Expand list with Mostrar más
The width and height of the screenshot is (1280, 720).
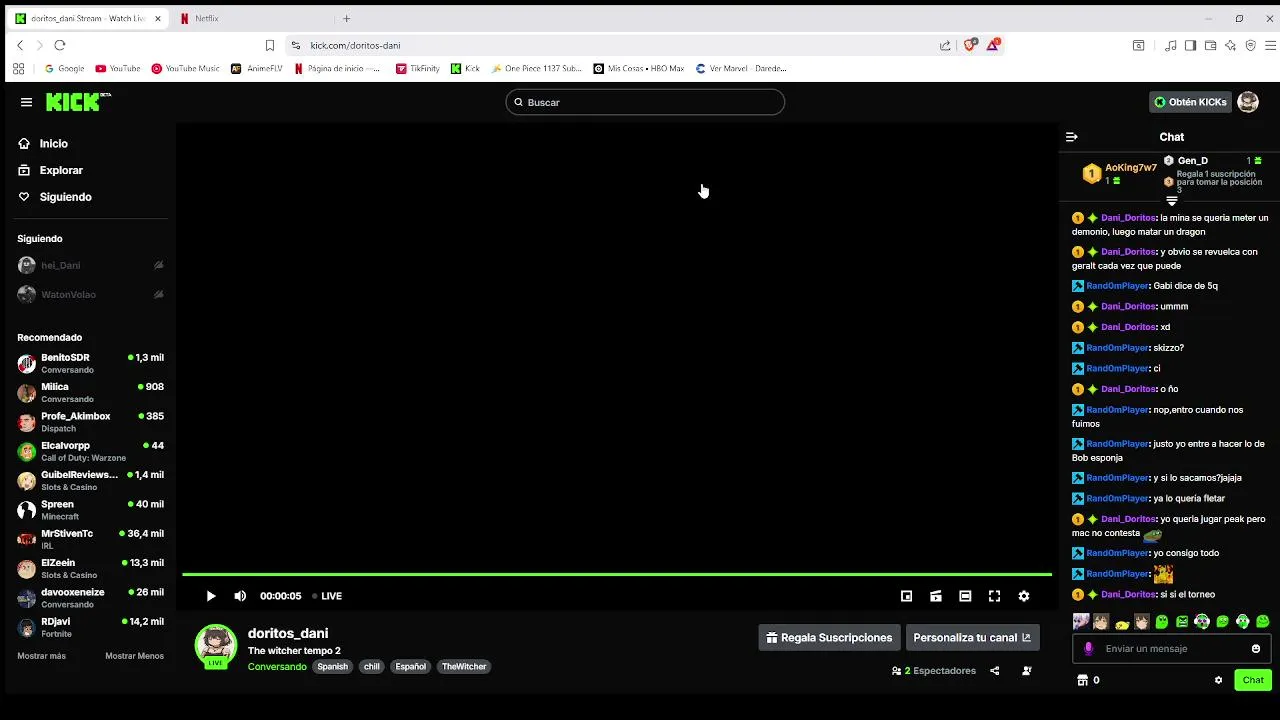(x=41, y=656)
